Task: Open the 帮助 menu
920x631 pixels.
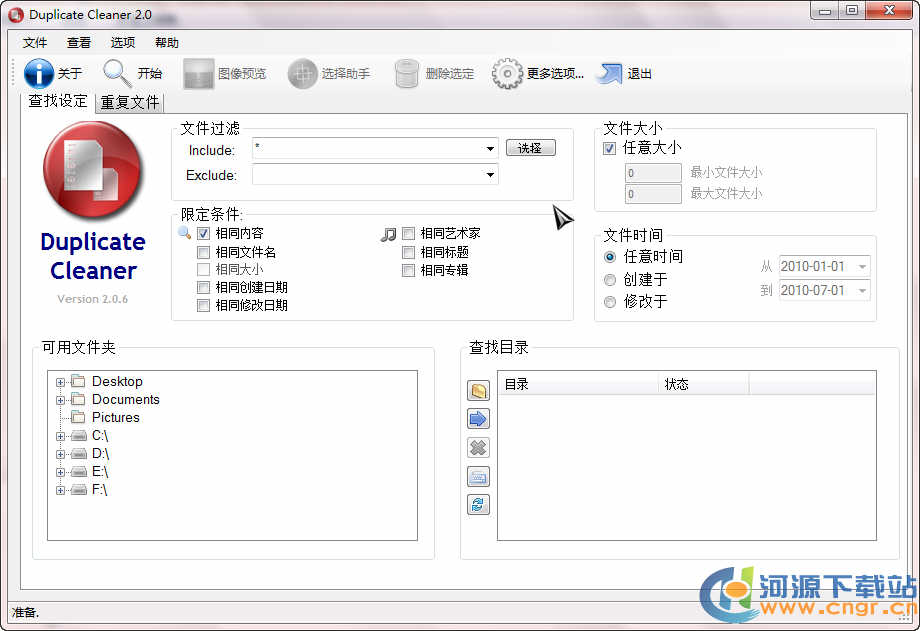Action: click(166, 42)
